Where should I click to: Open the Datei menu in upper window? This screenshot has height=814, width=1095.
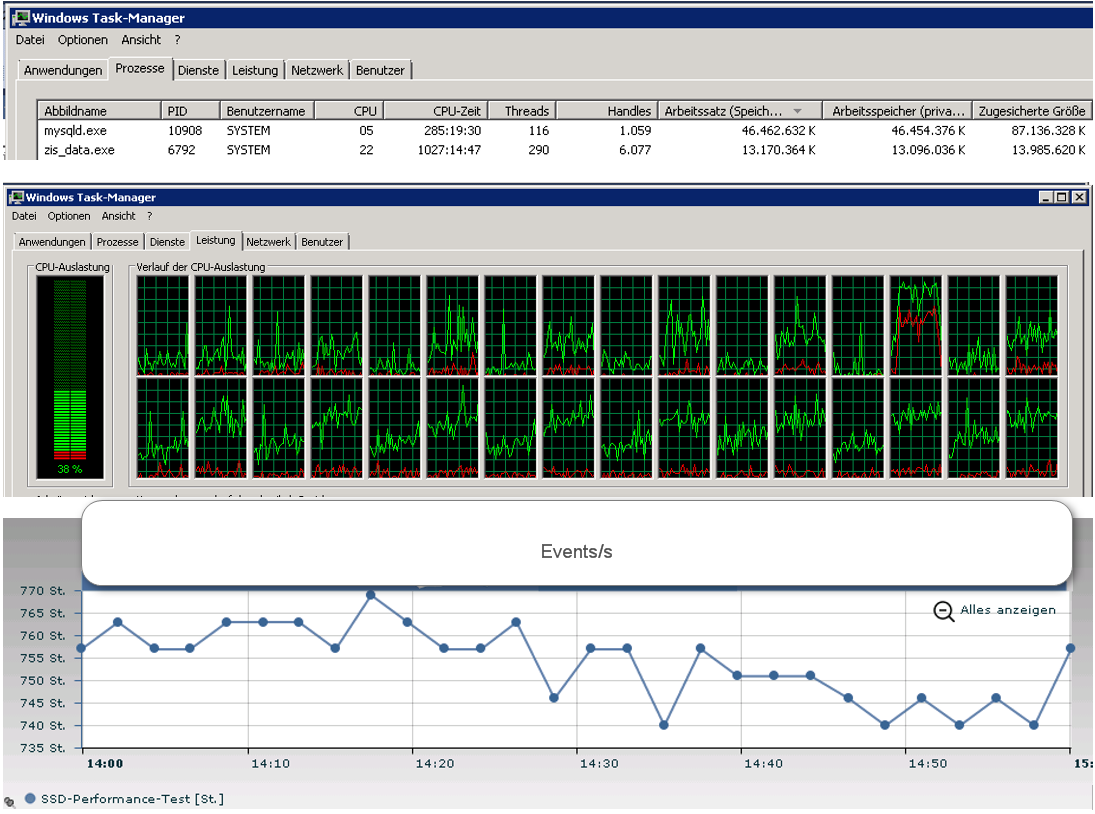[30, 40]
